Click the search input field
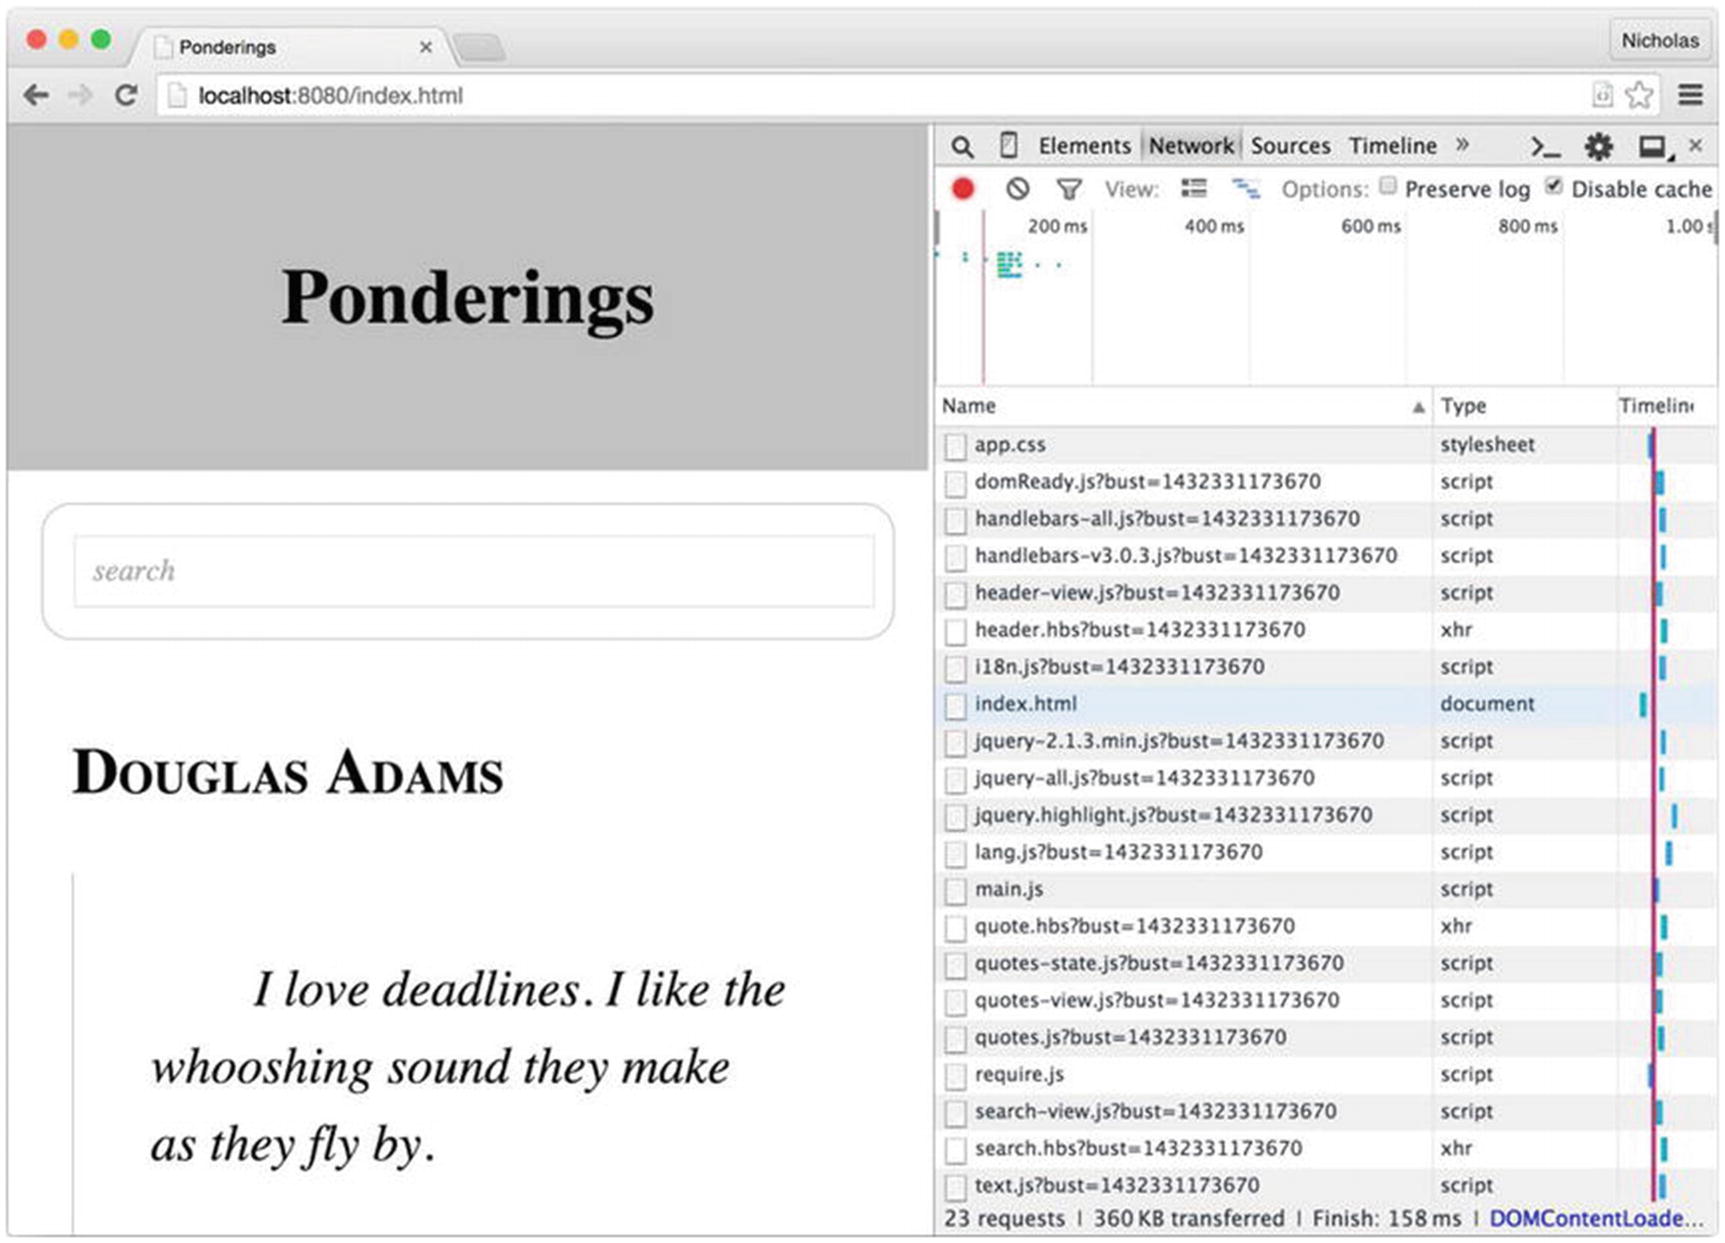This screenshot has width=1725, height=1243. (473, 571)
